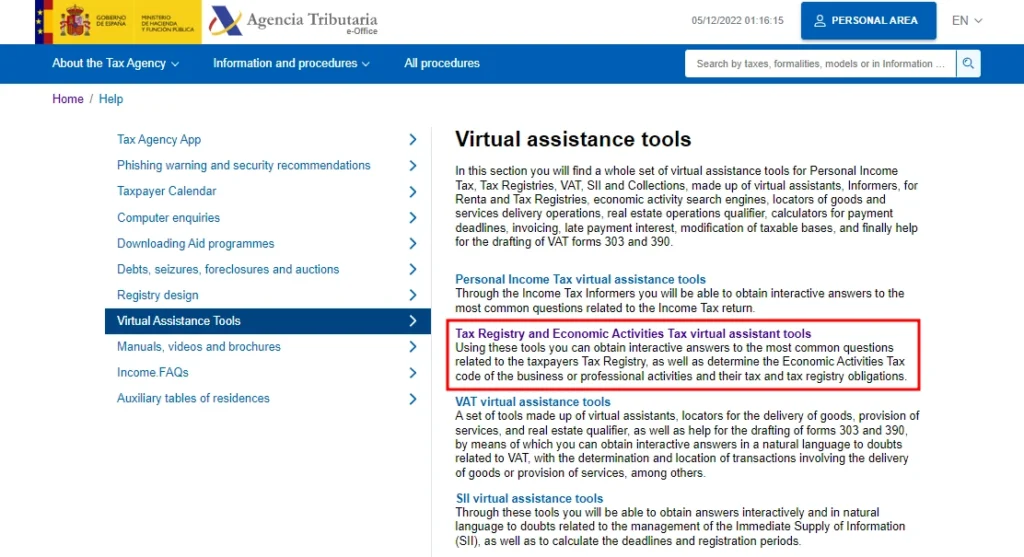Open Tax Registry and Economic Activities Tax tools
Image resolution: width=1024 pixels, height=557 pixels.
click(633, 334)
